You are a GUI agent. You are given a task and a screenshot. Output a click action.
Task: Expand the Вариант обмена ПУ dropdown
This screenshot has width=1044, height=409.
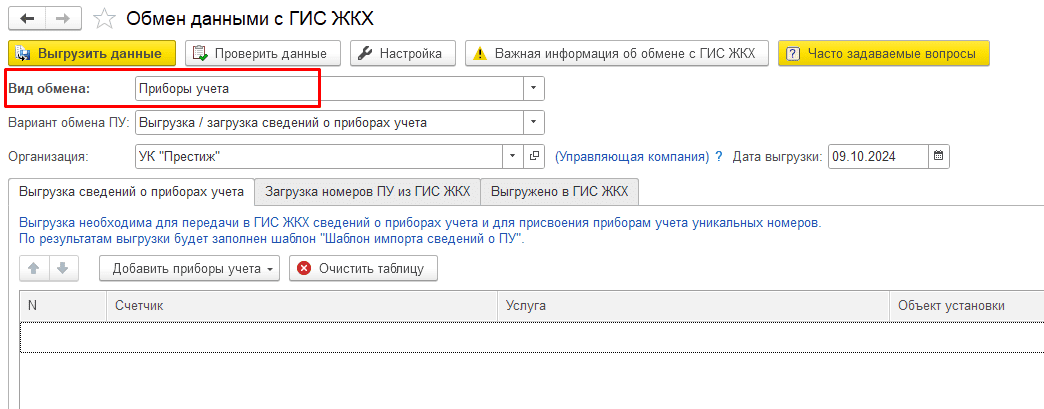click(x=534, y=123)
